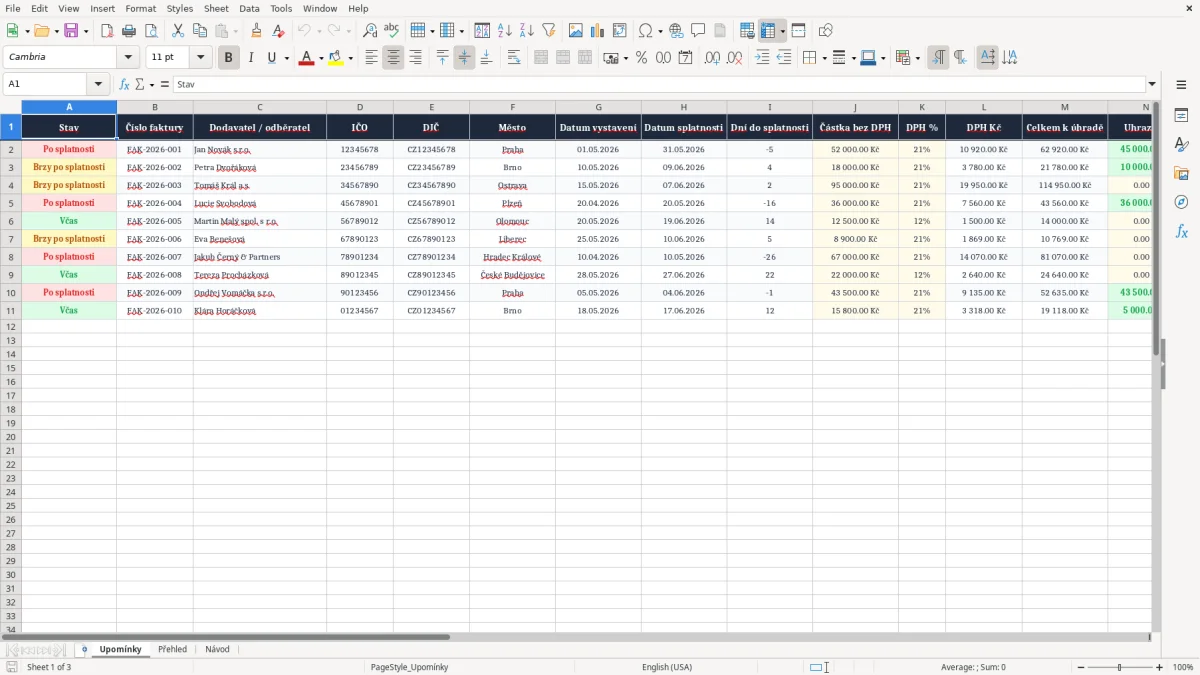Insert Comment icon
This screenshot has width=1200, height=675.
point(698,31)
